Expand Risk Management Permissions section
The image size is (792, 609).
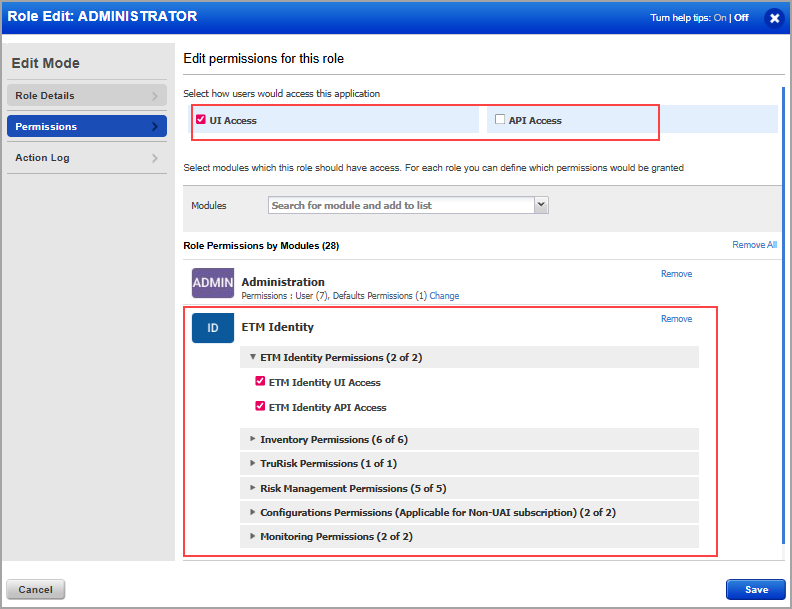coord(469,488)
